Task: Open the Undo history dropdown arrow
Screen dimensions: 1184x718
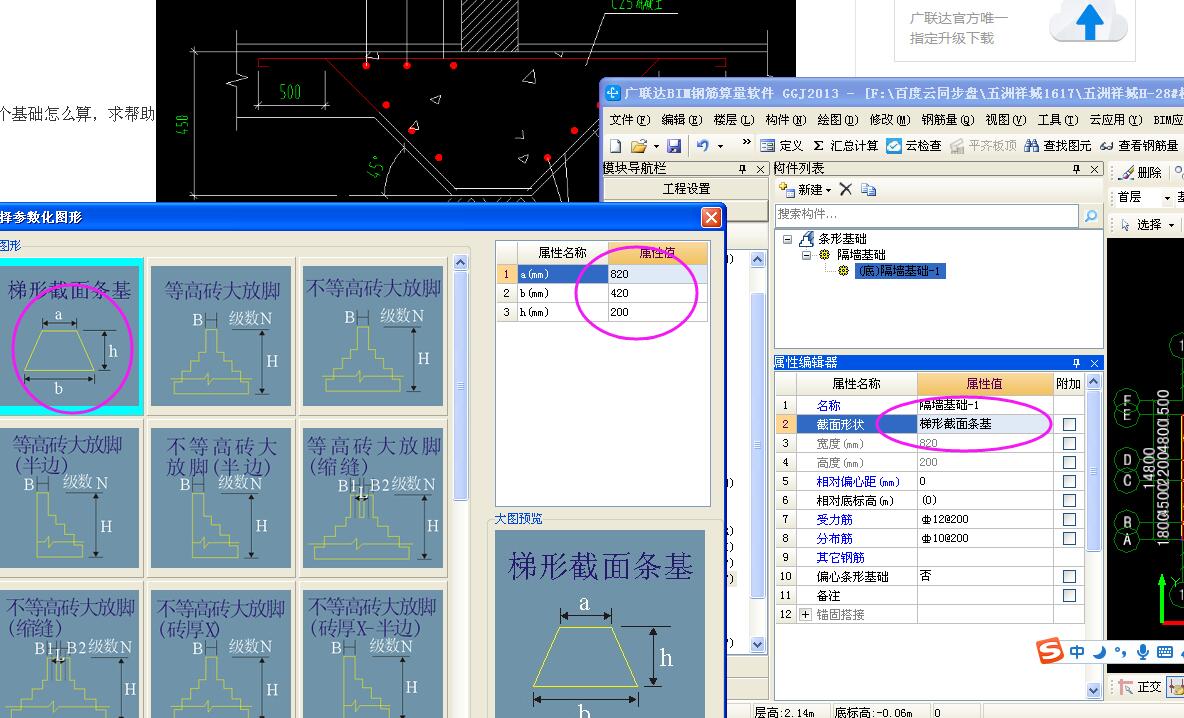Action: [x=720, y=146]
